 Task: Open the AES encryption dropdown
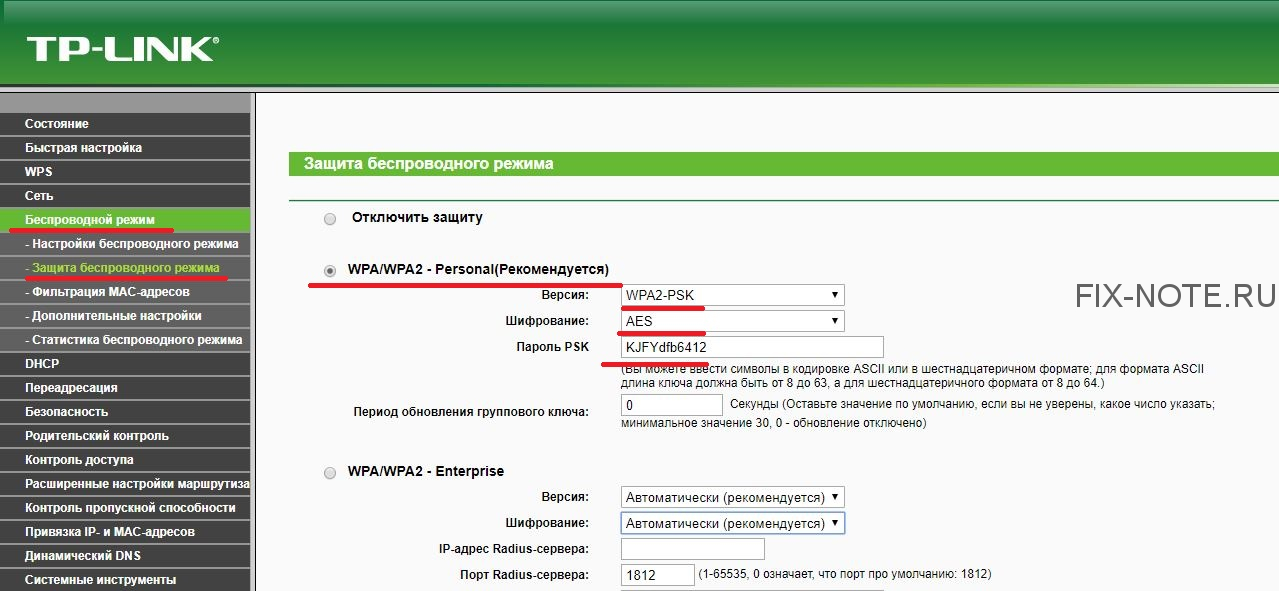pyautogui.click(x=732, y=321)
